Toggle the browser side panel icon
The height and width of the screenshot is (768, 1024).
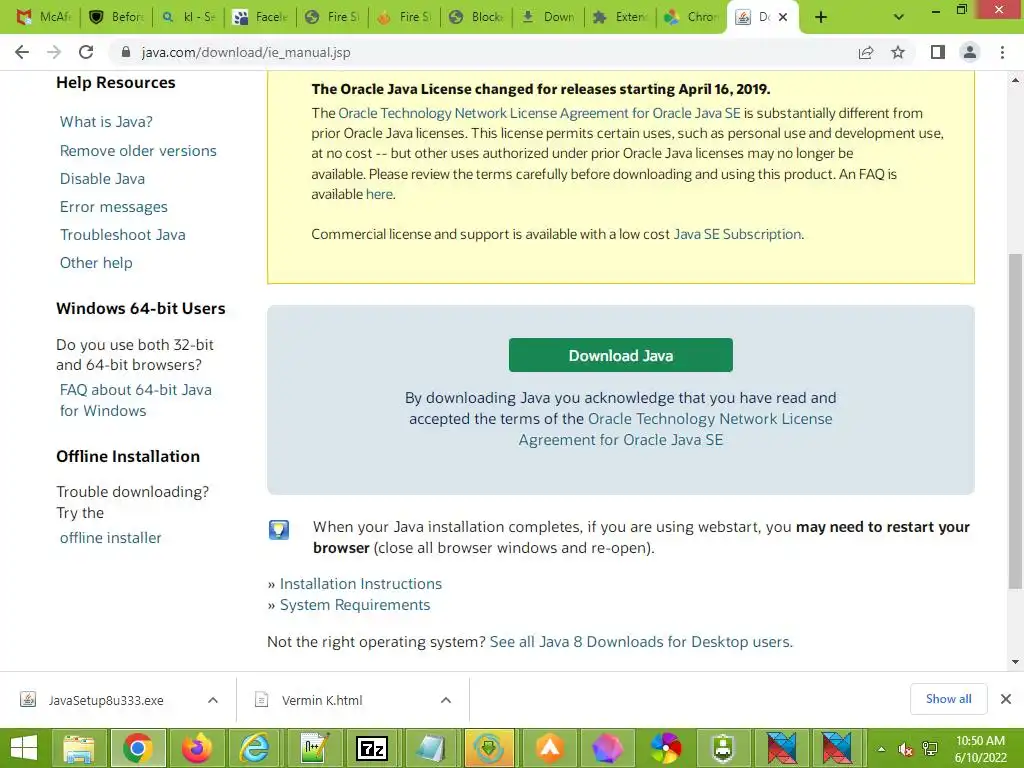point(938,52)
